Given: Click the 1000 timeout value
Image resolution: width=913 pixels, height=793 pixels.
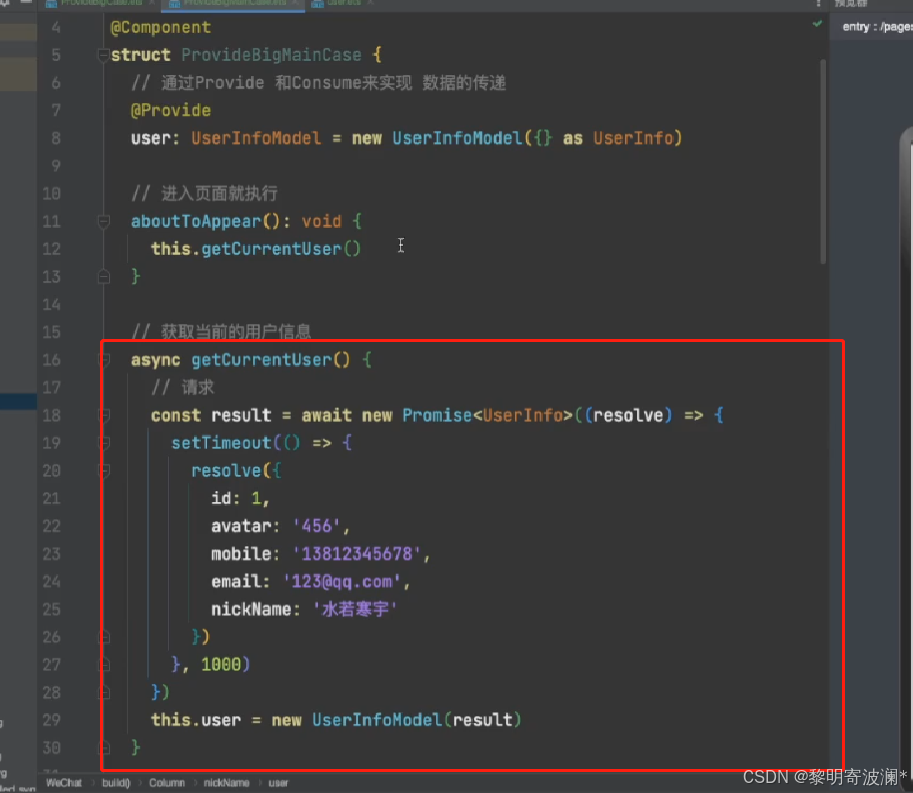Looking at the screenshot, I should pyautogui.click(x=221, y=664).
